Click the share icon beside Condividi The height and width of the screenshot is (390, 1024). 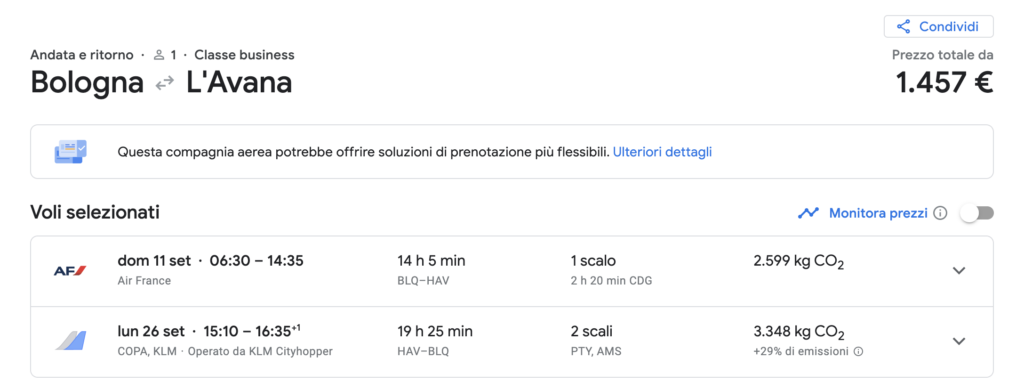click(x=903, y=27)
